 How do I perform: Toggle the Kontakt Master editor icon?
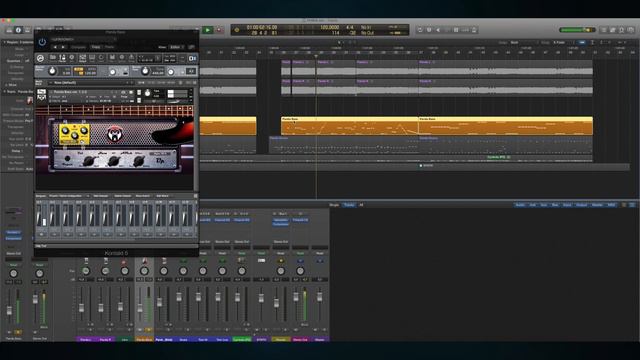tap(62, 58)
